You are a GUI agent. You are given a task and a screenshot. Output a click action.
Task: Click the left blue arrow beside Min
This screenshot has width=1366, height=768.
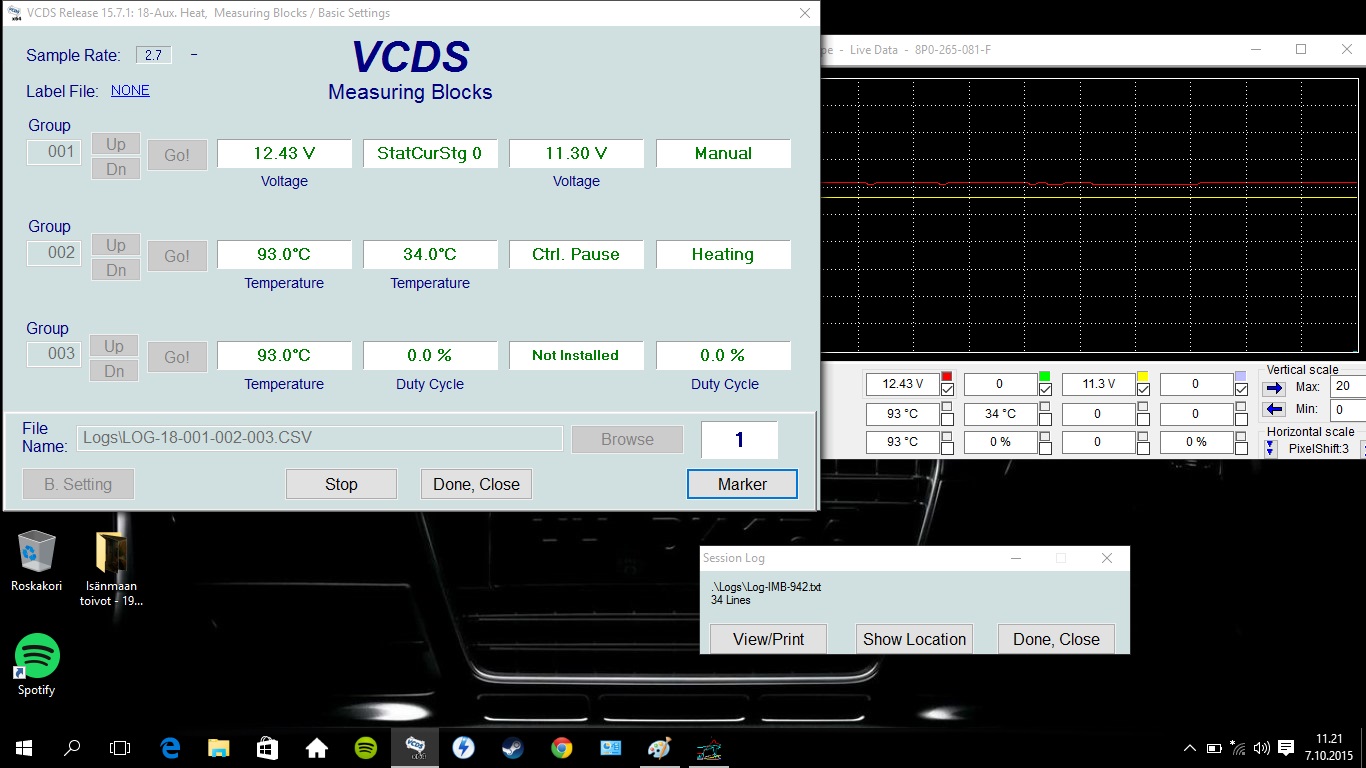point(1275,409)
